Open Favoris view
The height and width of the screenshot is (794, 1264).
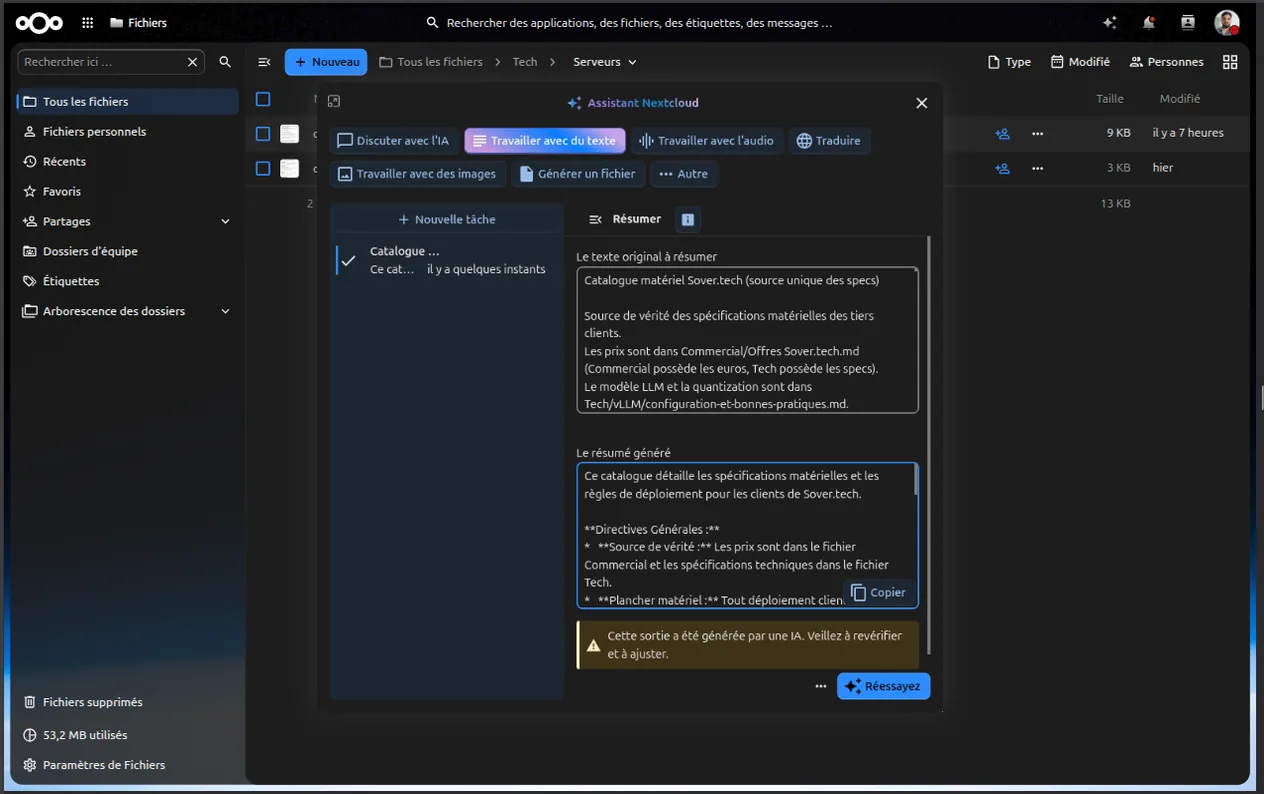pyautogui.click(x=127, y=191)
